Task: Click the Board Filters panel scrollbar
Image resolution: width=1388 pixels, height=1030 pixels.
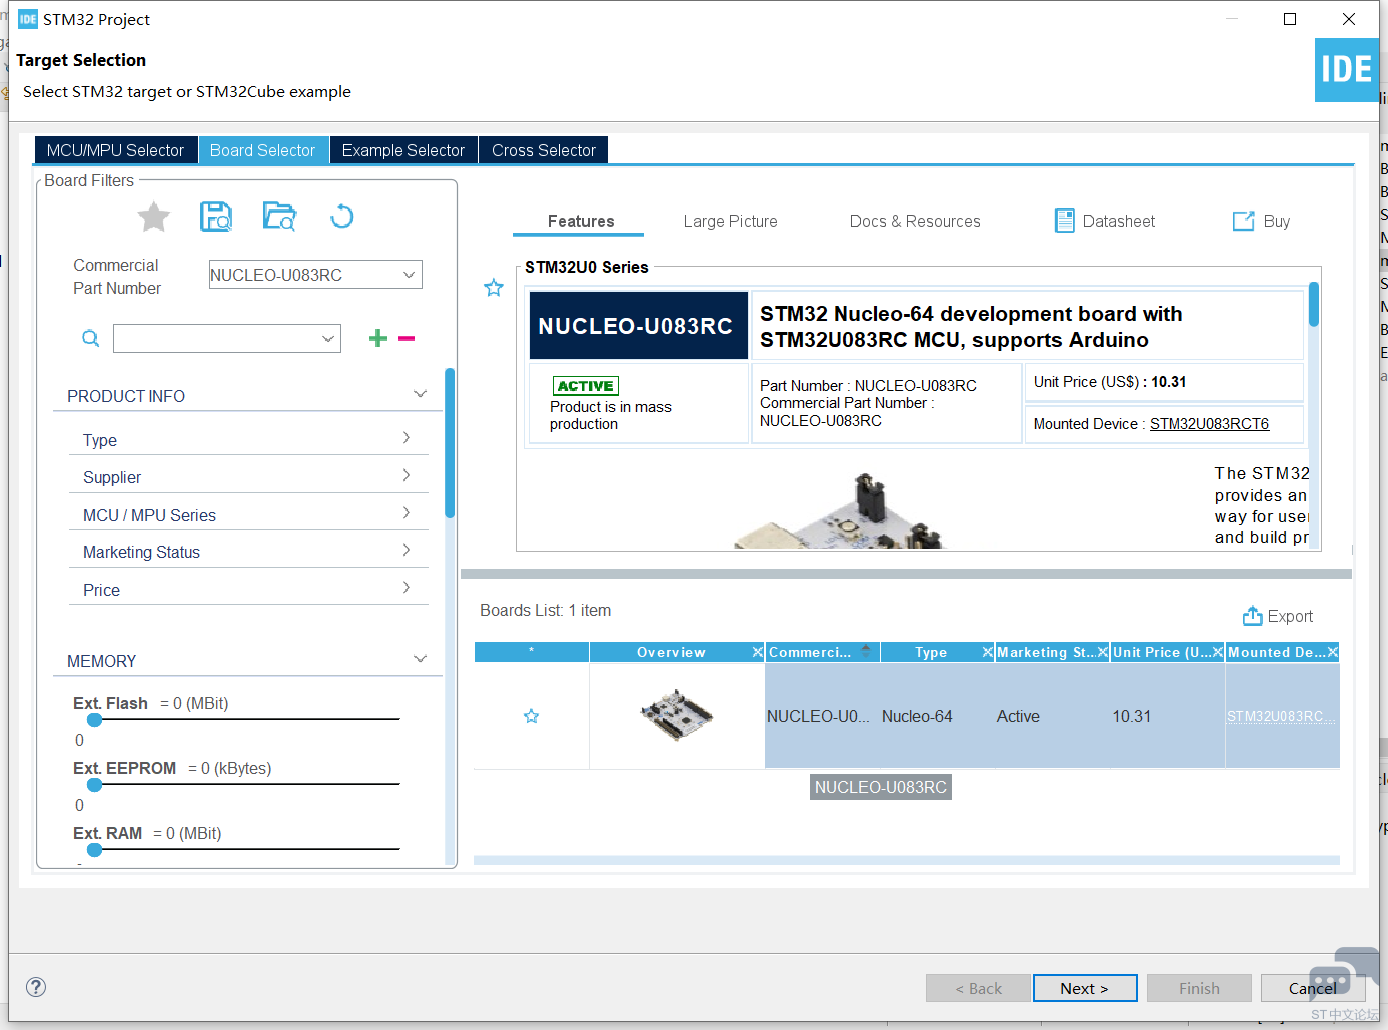Action: pos(450,443)
